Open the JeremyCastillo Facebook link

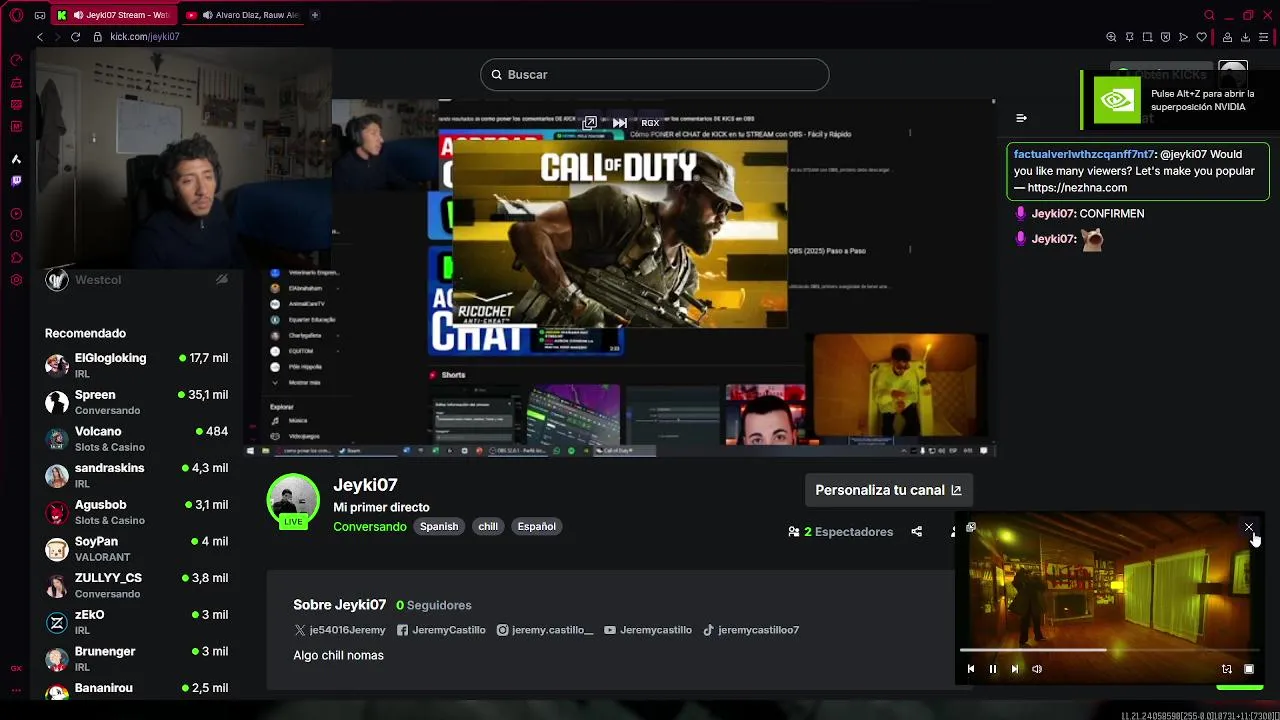coord(441,630)
